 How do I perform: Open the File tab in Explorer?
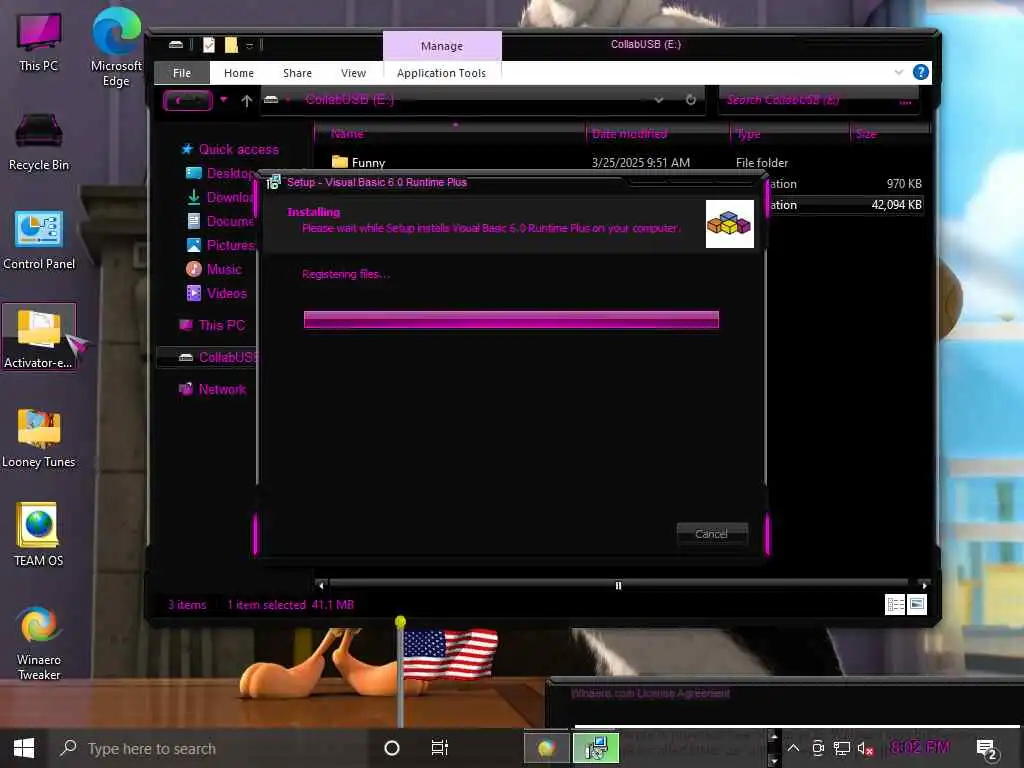pos(182,73)
